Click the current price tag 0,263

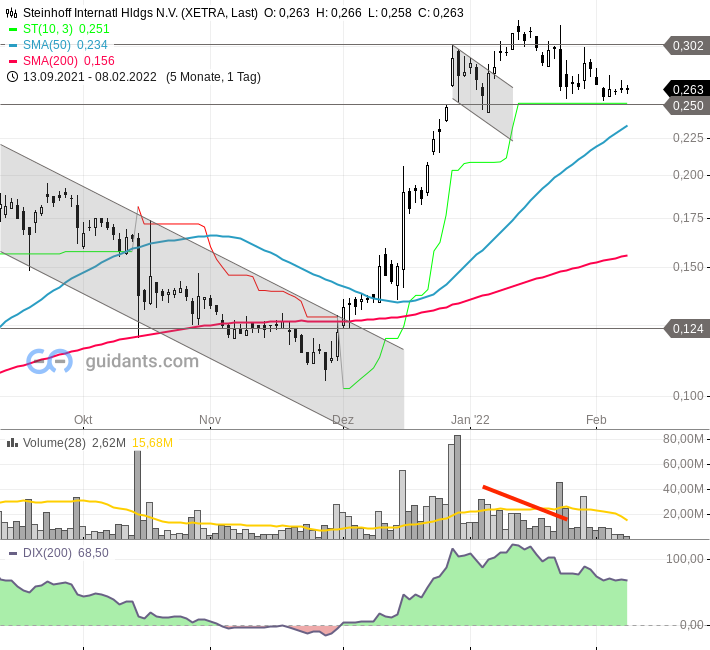coord(686,90)
